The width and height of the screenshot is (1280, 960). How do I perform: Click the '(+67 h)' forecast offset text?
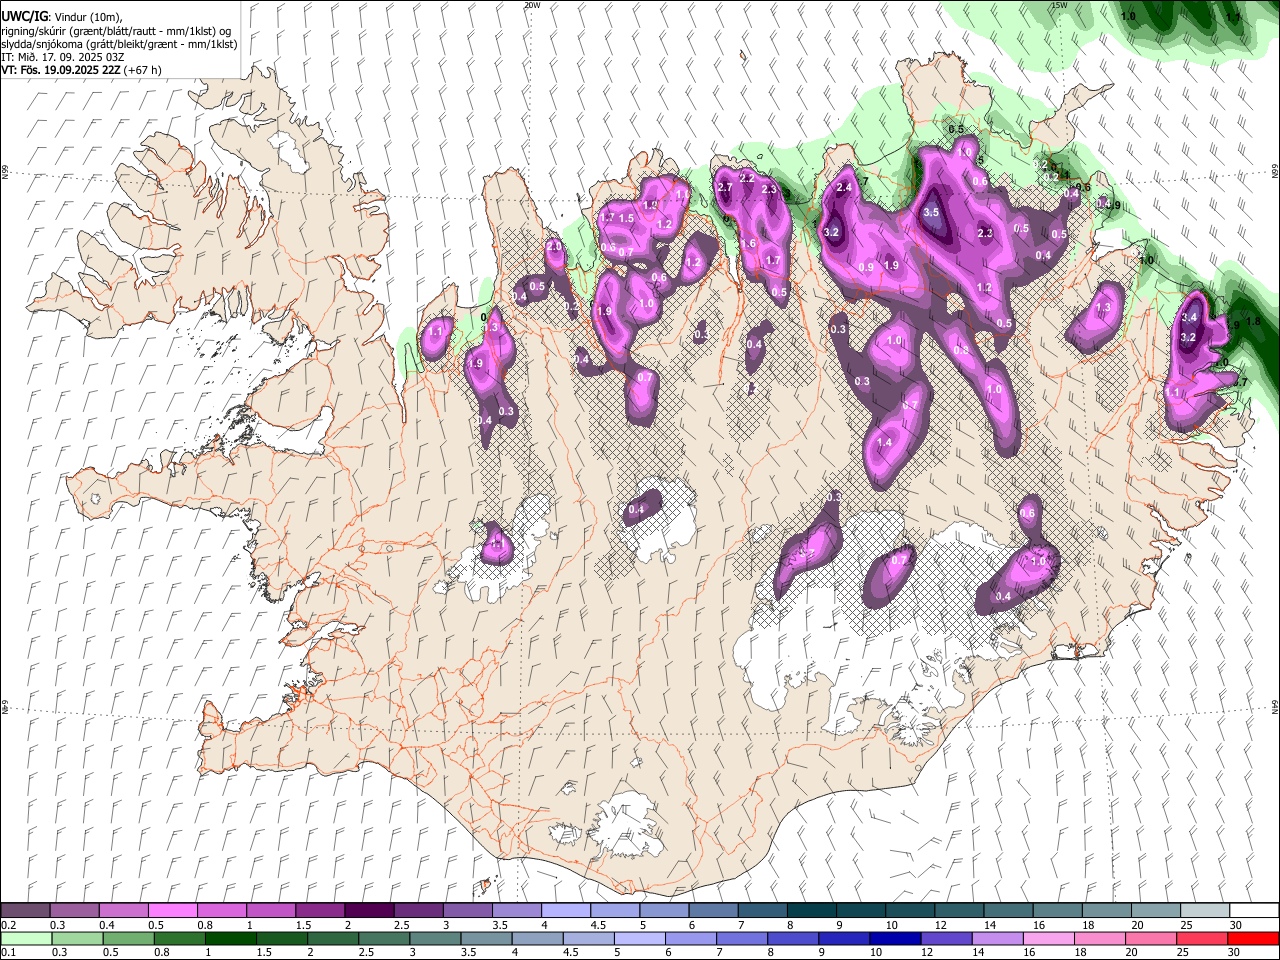pyautogui.click(x=144, y=70)
